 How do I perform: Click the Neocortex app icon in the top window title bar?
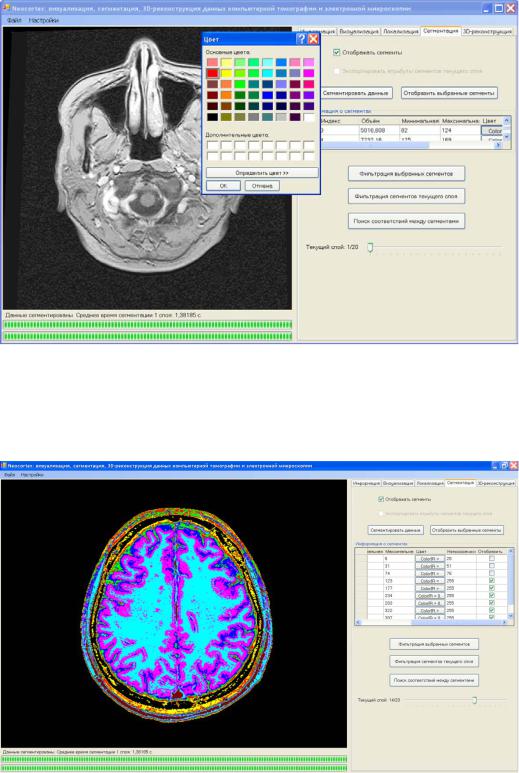pyautogui.click(x=7, y=8)
